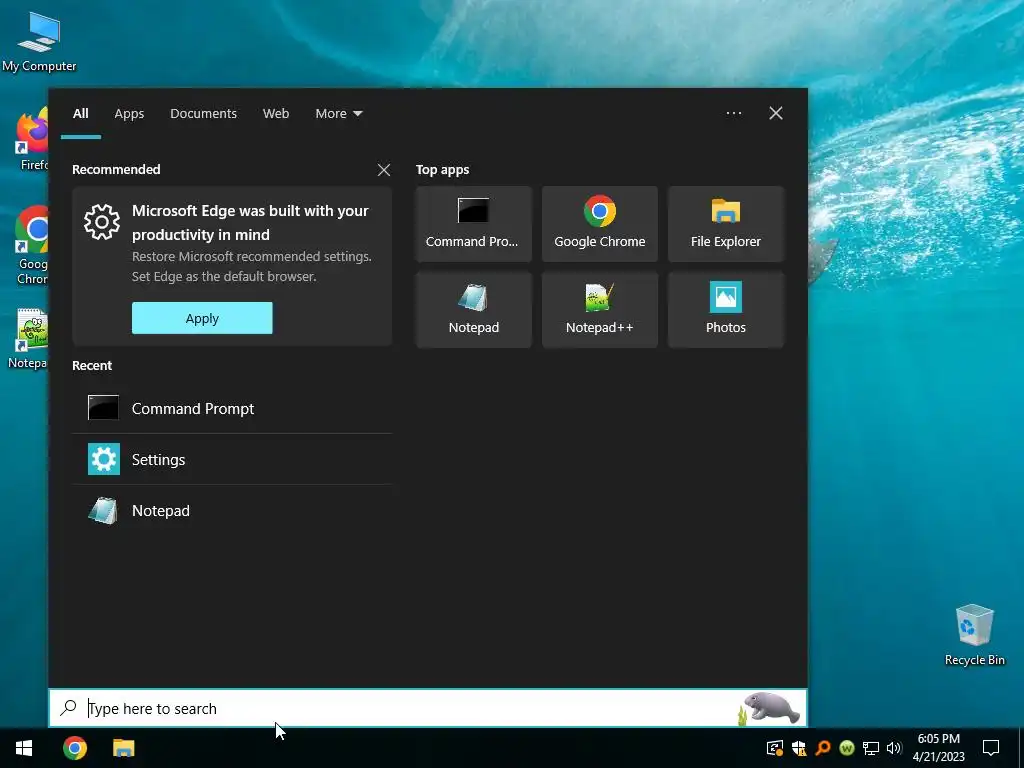Click the green round tray icon
Image resolution: width=1024 pixels, height=768 pixels.
point(847,748)
